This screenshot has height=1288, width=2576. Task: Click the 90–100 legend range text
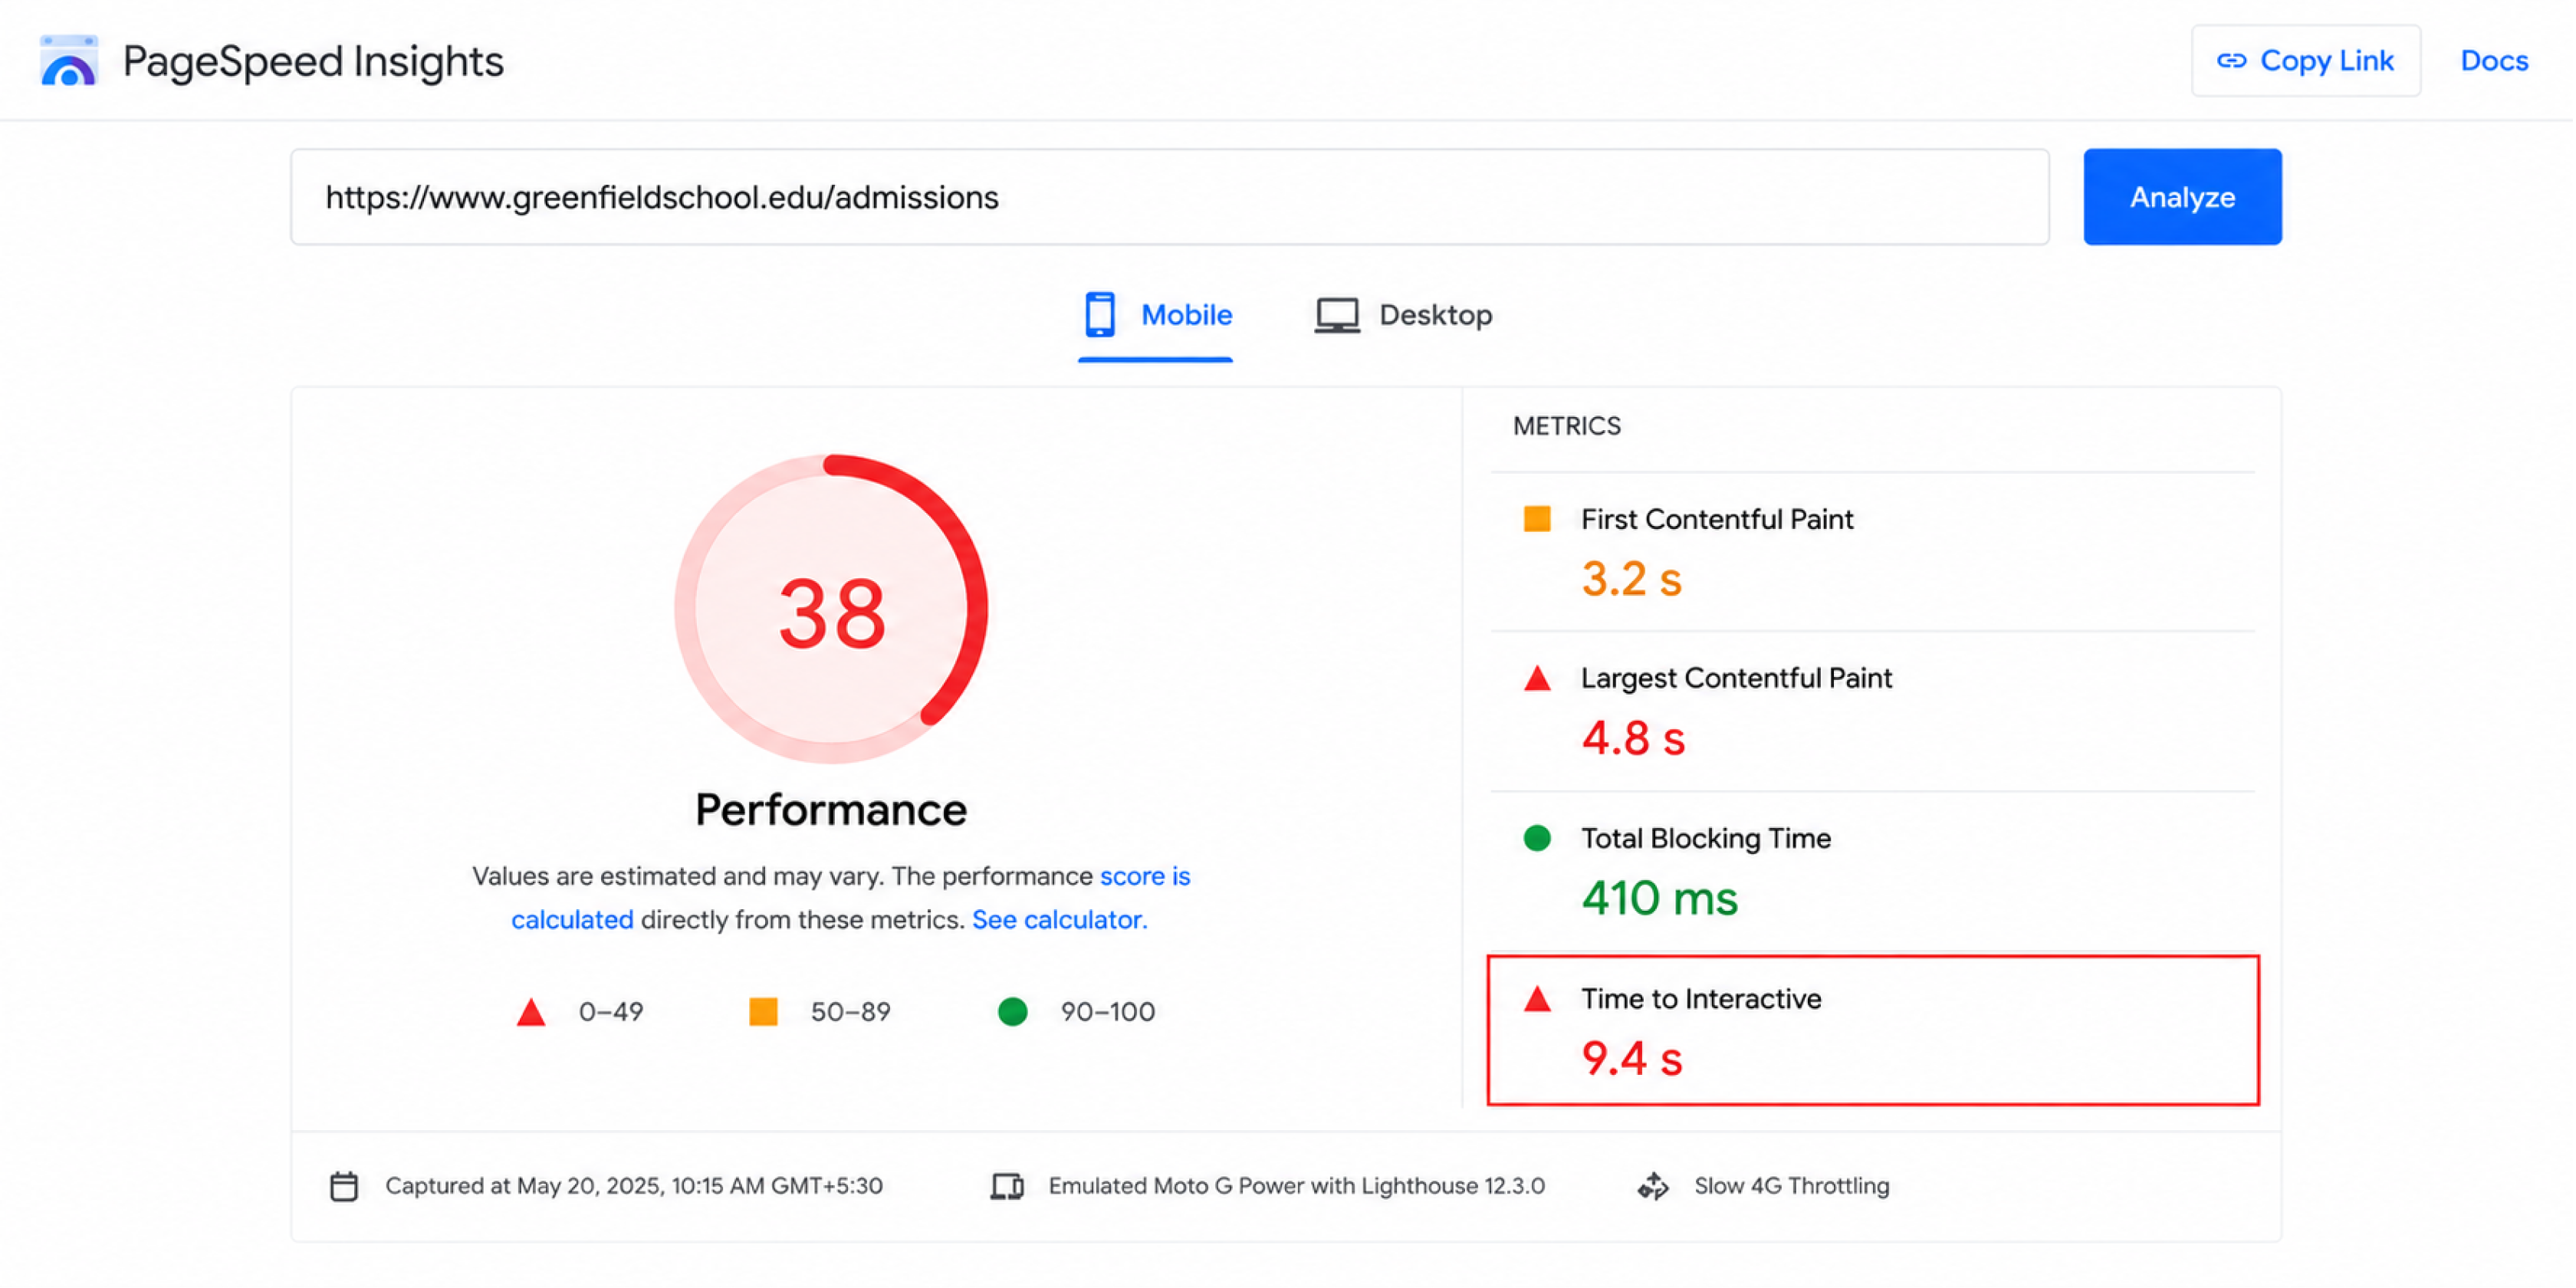[x=1108, y=1012]
